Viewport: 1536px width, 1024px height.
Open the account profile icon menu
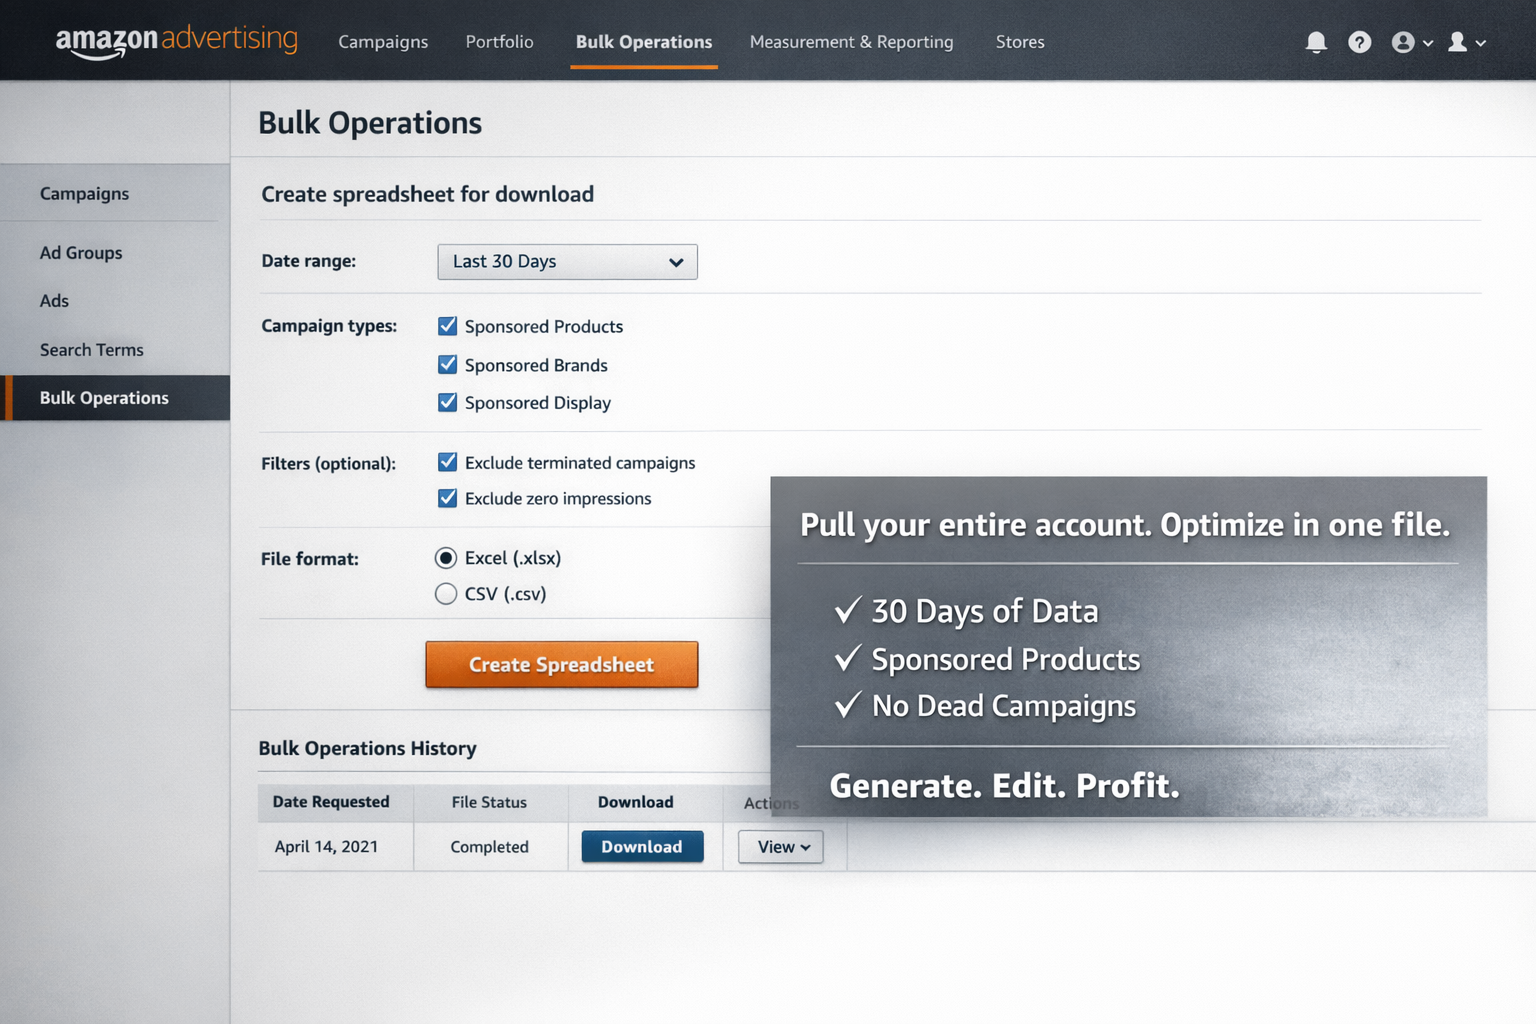click(x=1404, y=41)
